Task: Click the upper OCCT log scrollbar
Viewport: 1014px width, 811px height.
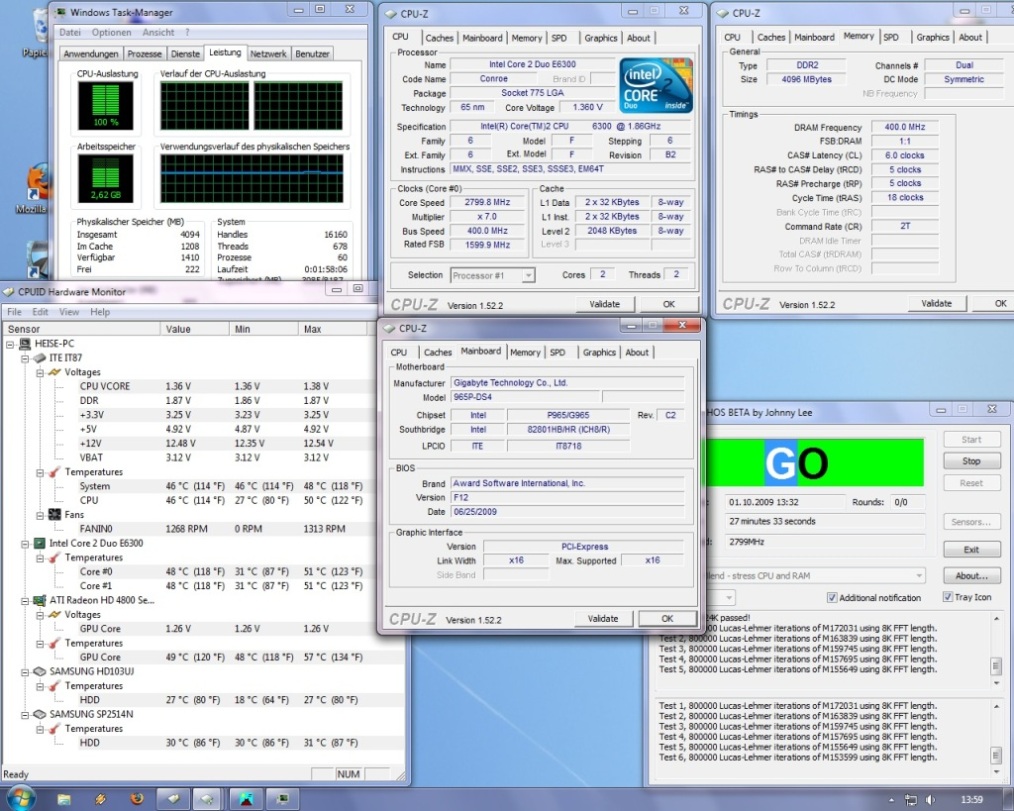Action: [996, 651]
